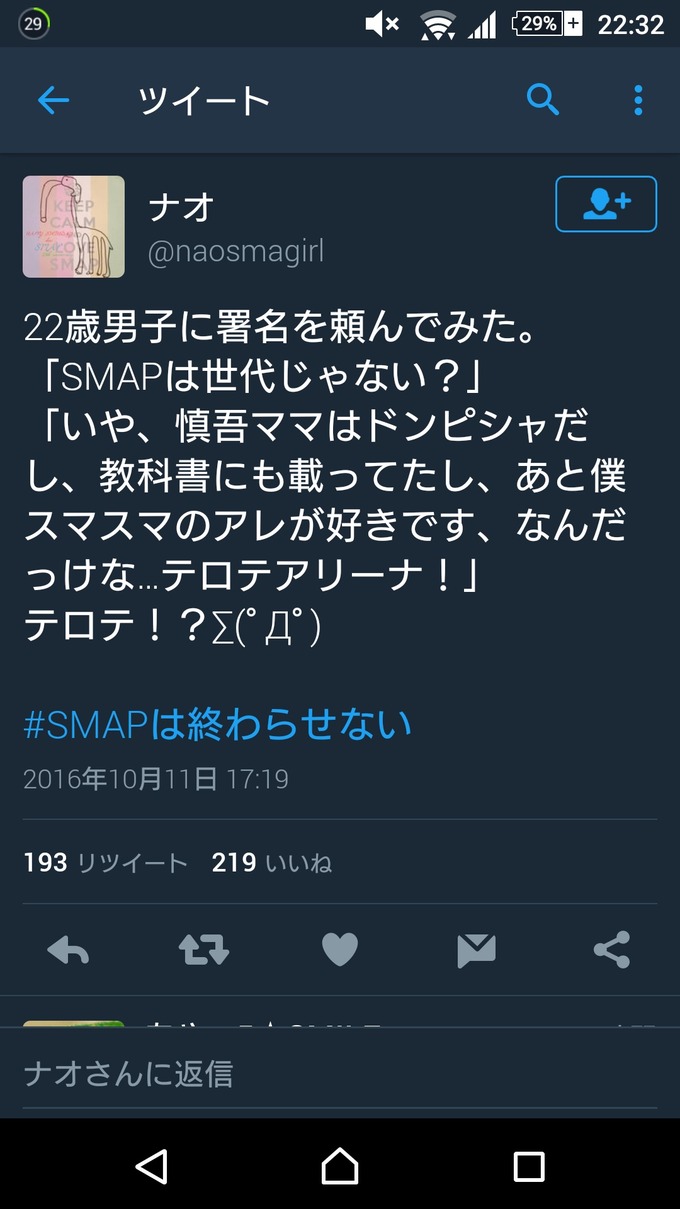This screenshot has width=680, height=1209.
Task: Open the search magnifier icon
Action: pos(543,100)
